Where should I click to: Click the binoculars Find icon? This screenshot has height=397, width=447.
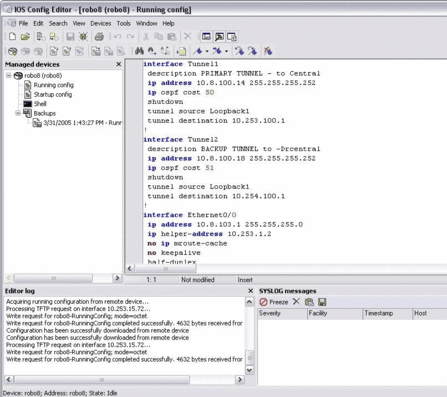tap(139, 51)
